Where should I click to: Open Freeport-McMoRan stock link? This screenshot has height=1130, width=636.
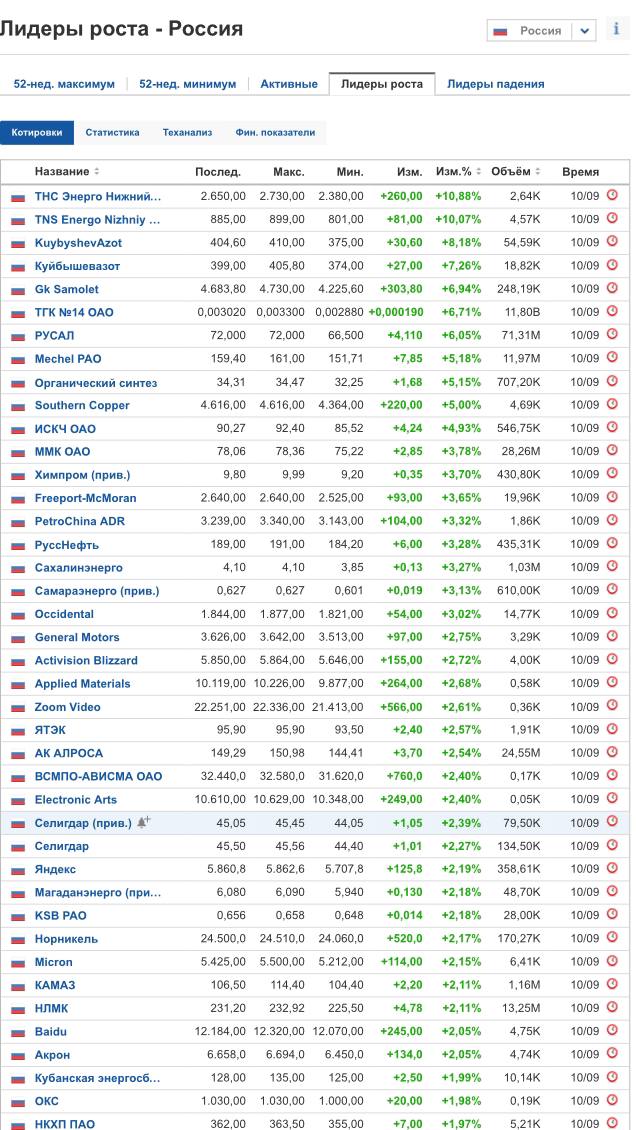coord(86,498)
